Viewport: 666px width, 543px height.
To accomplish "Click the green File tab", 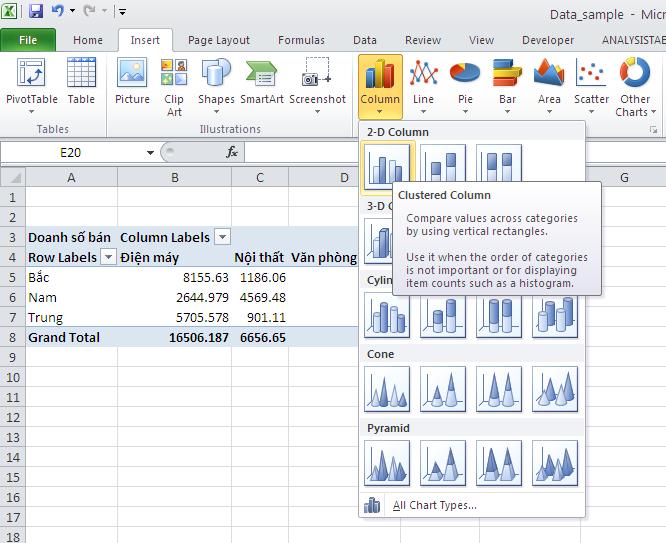I will (28, 40).
